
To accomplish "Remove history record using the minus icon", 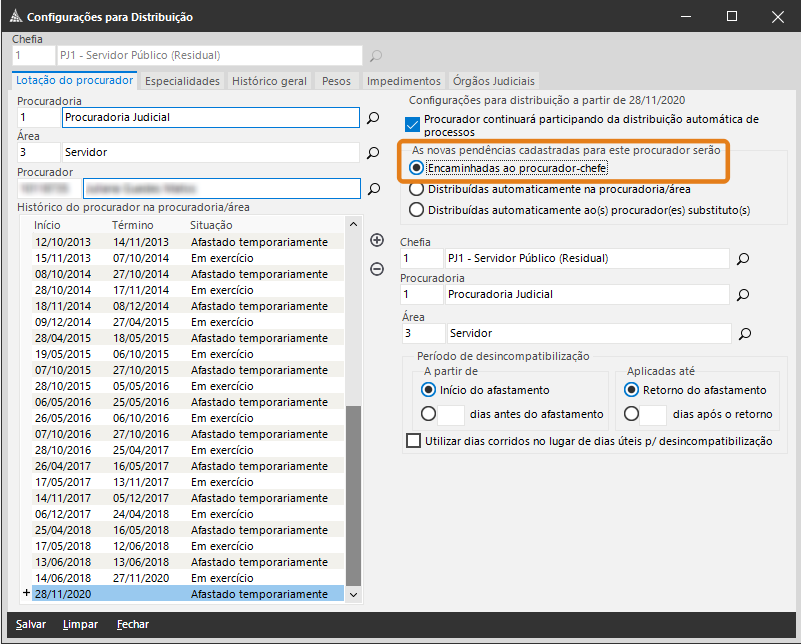I will (377, 268).
